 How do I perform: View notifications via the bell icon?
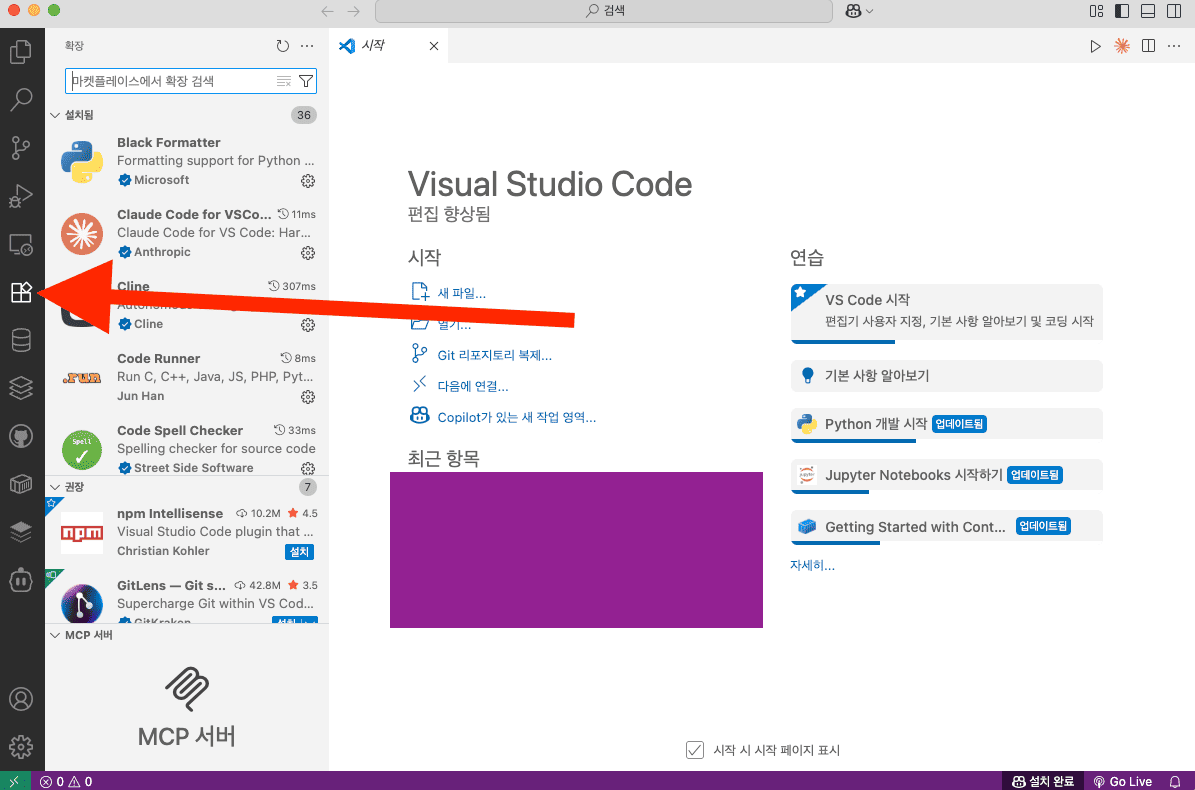1175,782
